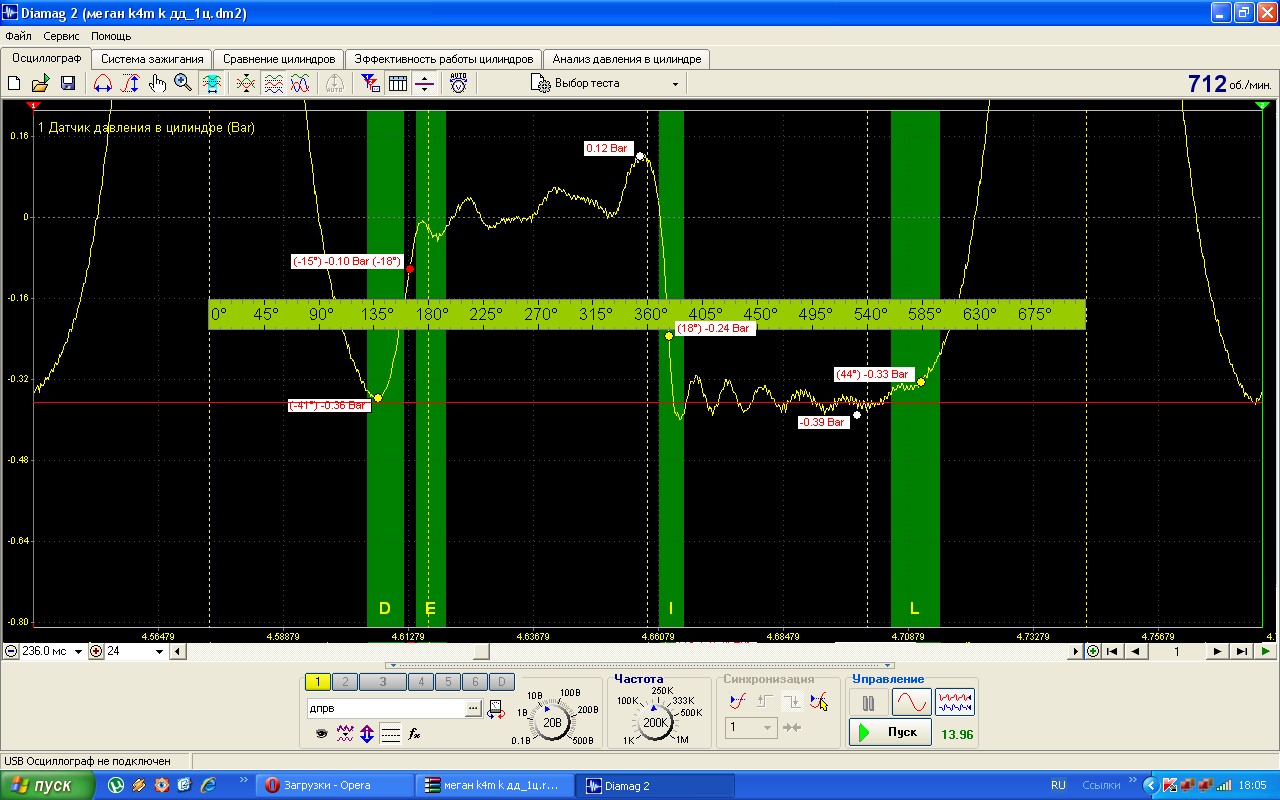Screen dimensions: 1280x800
Task: Select the horizontal measurement cursor tool
Action: pyautogui.click(x=102, y=84)
